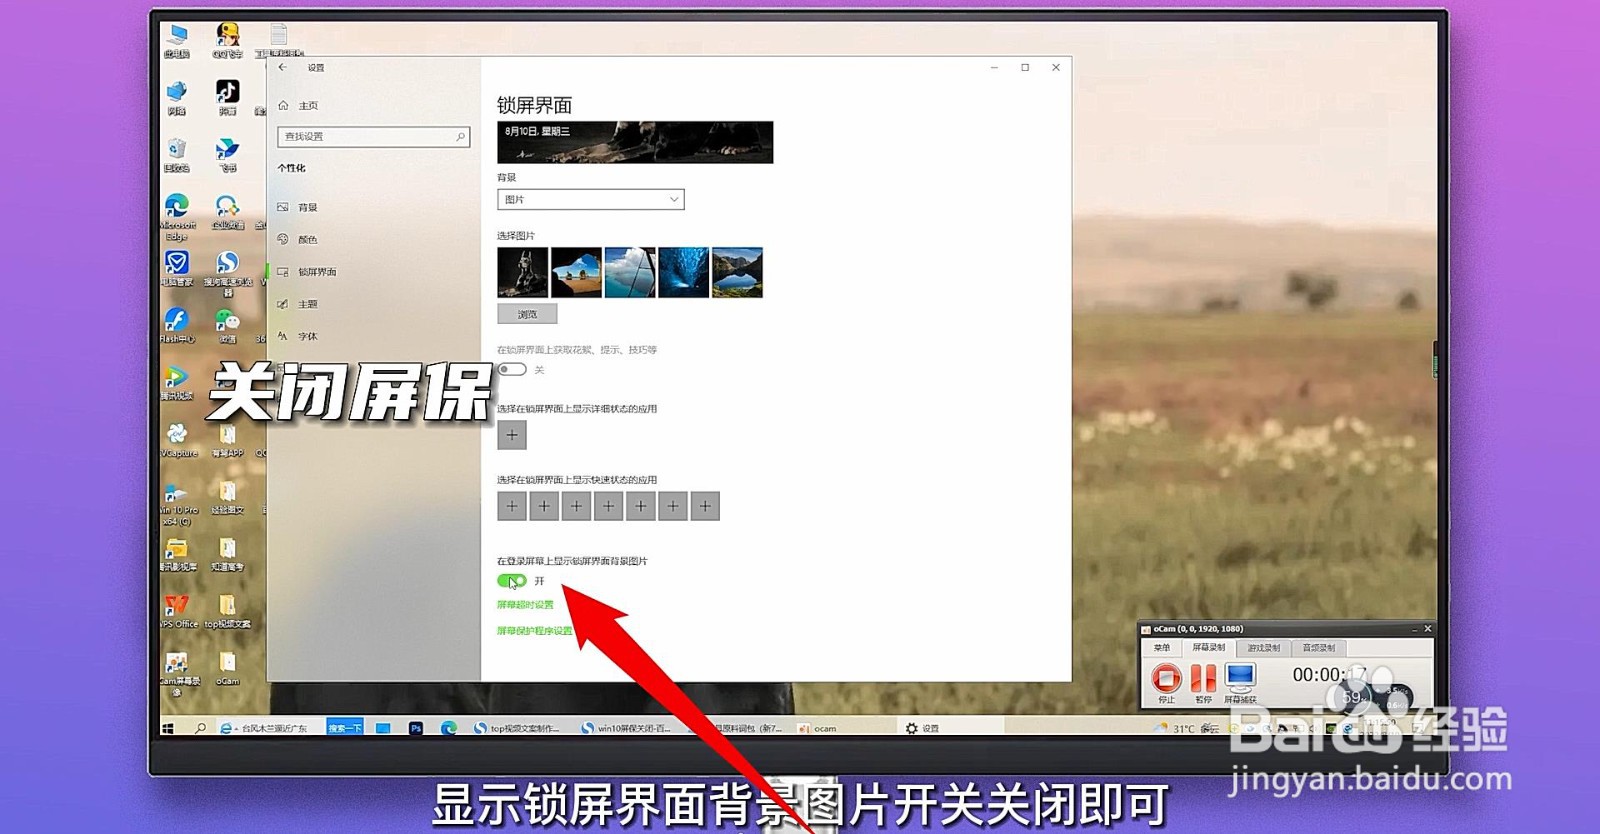Click the 微信 desktop icon
1600x834 pixels.
pos(228,325)
